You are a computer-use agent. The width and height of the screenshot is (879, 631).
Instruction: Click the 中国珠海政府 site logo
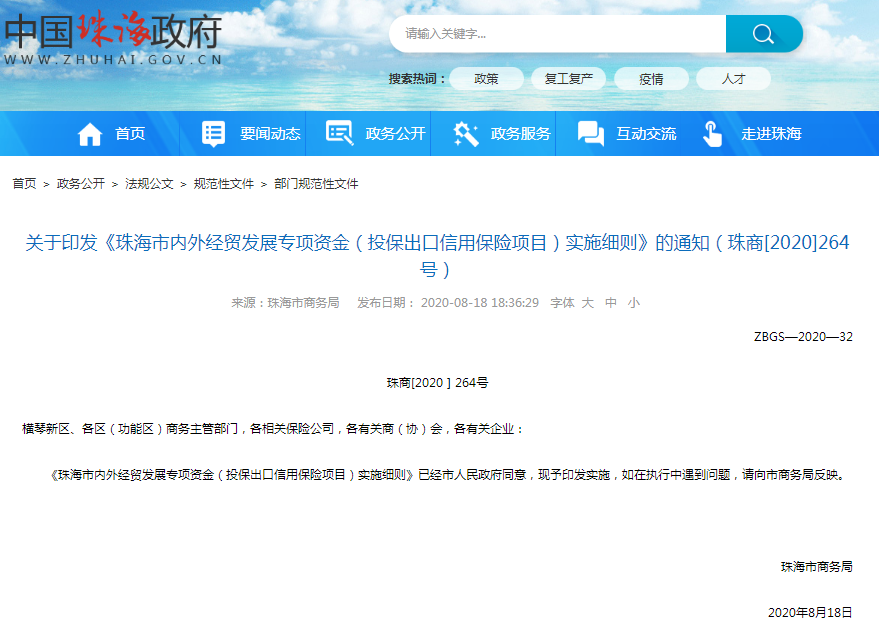[113, 37]
